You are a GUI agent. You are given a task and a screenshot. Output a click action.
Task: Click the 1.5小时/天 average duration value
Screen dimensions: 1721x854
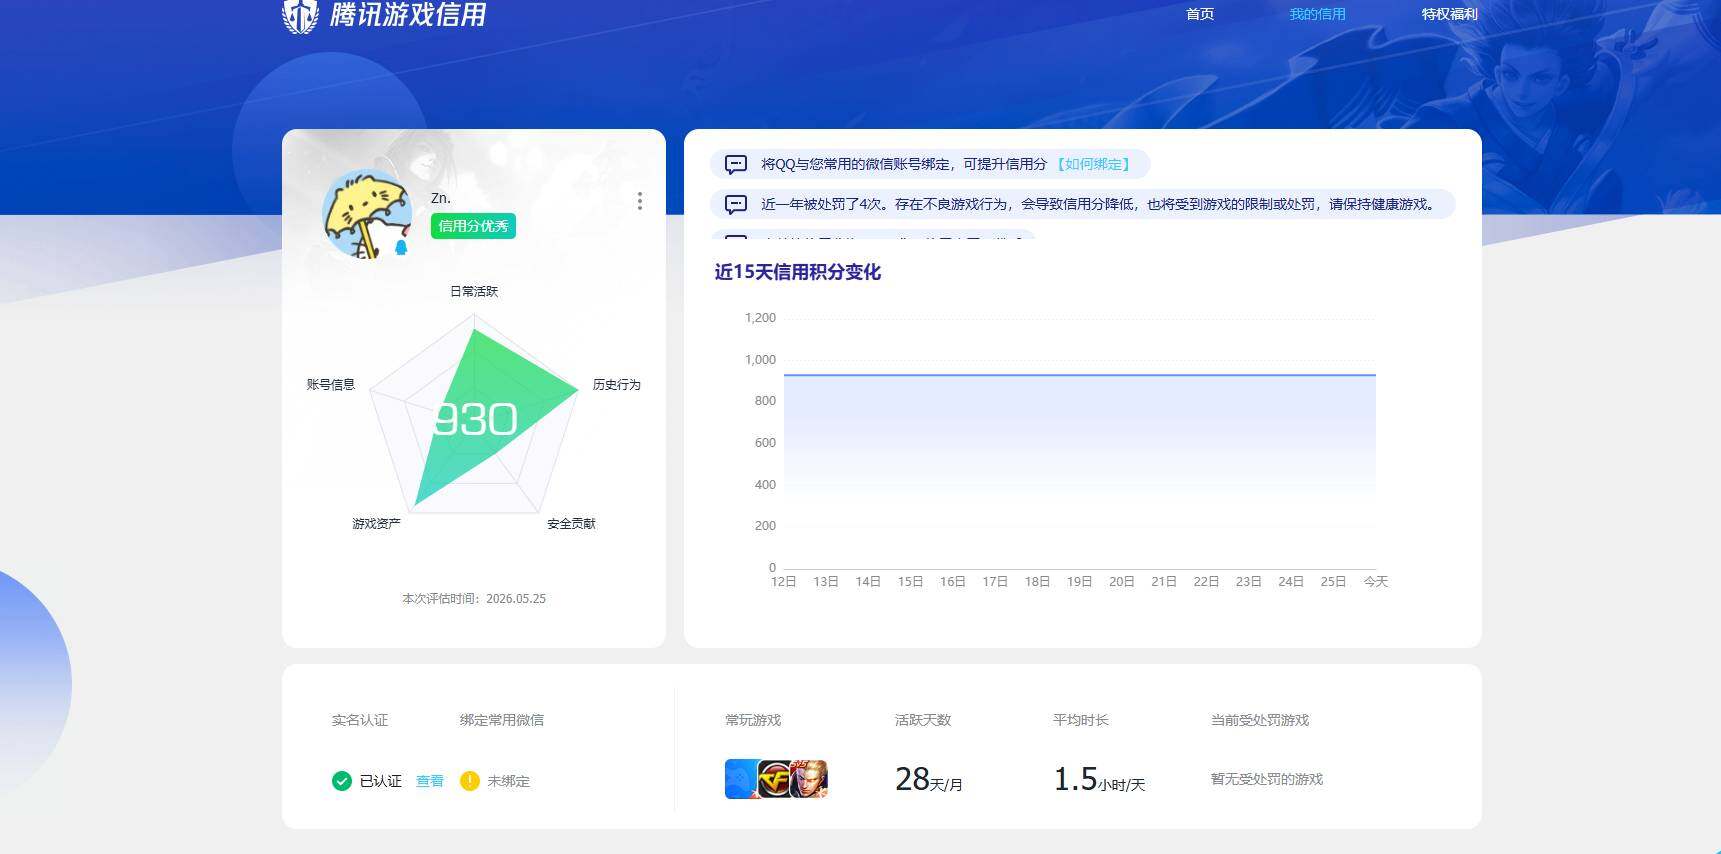pyautogui.click(x=1099, y=779)
